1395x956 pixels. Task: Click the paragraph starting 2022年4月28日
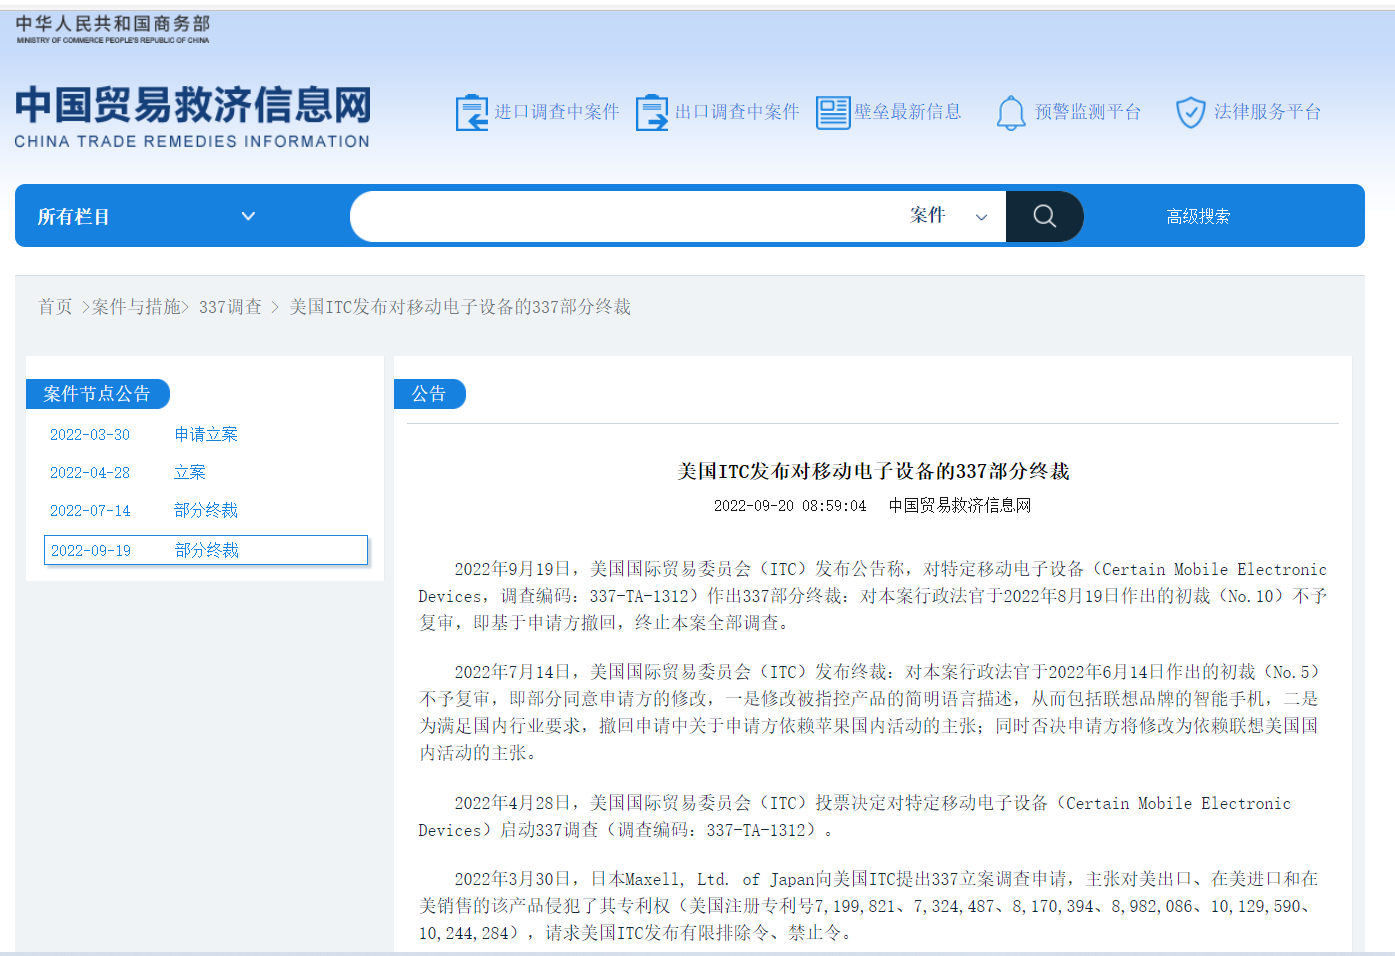pyautogui.click(x=855, y=817)
